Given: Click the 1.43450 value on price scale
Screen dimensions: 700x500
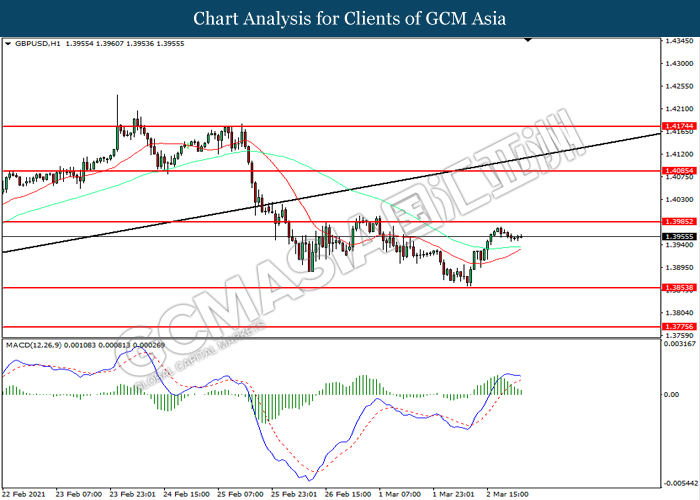Looking at the screenshot, I should (679, 42).
